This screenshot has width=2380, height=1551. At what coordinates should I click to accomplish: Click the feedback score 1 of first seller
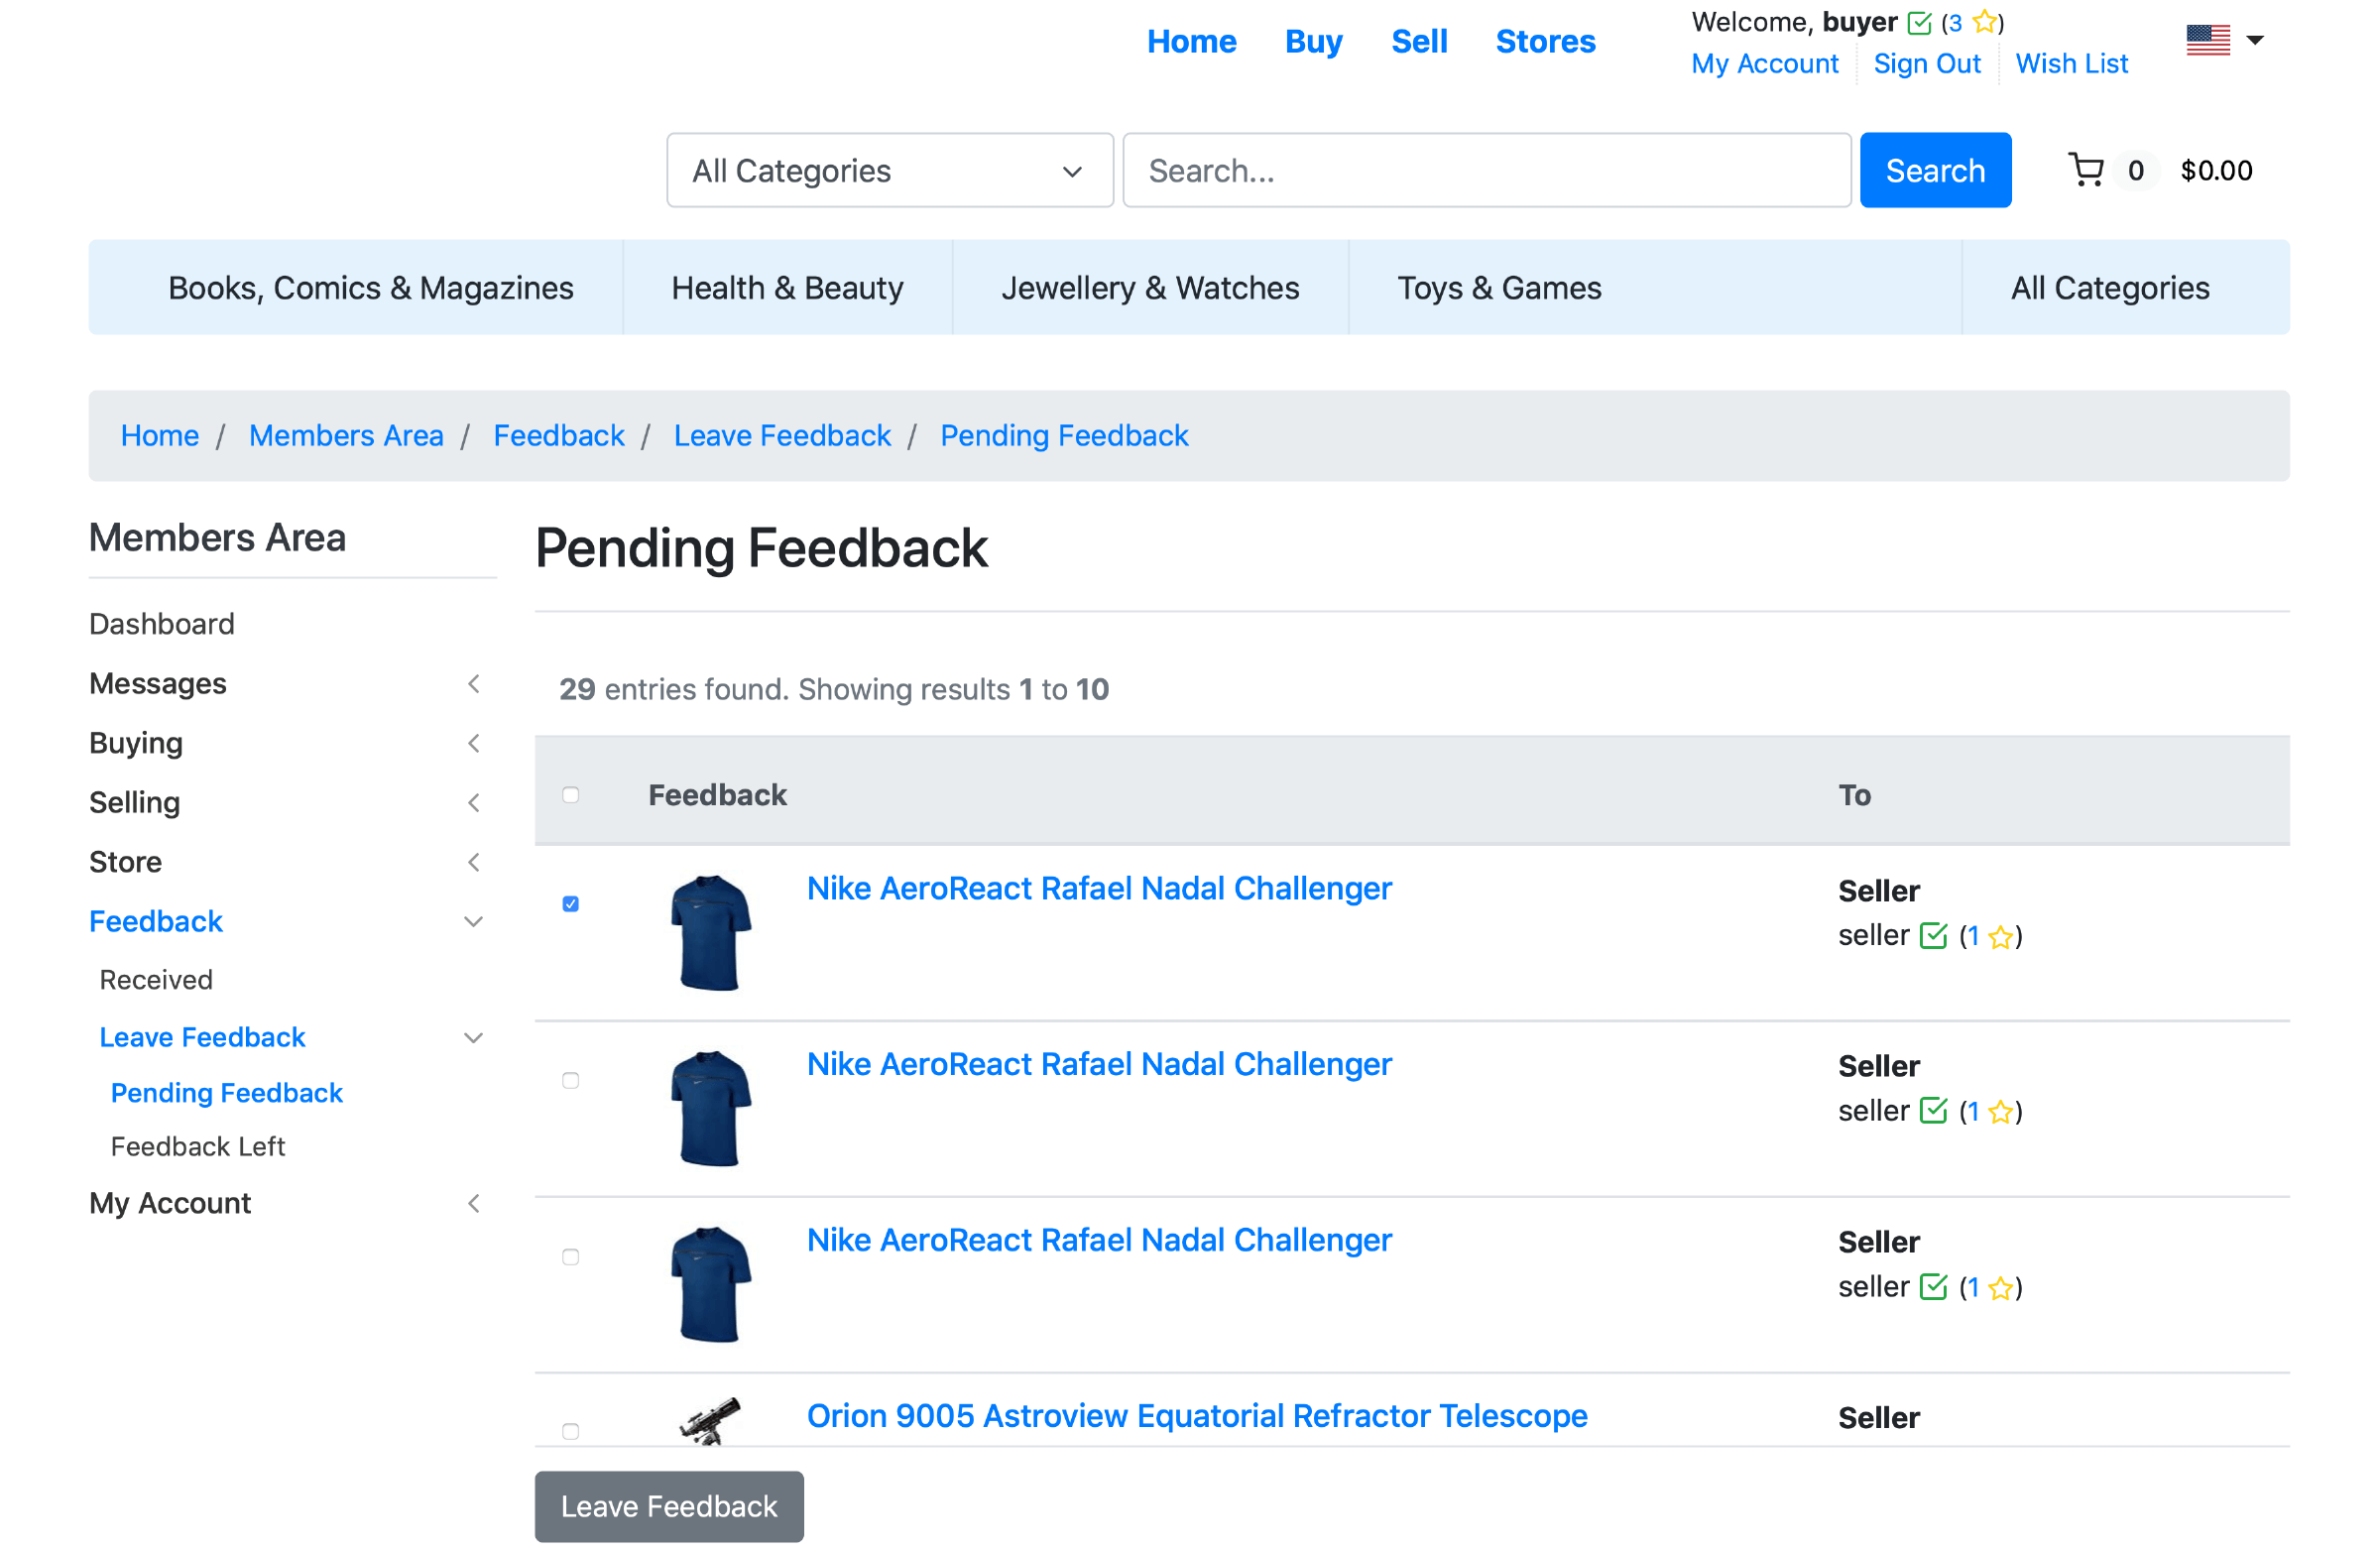coord(1973,936)
